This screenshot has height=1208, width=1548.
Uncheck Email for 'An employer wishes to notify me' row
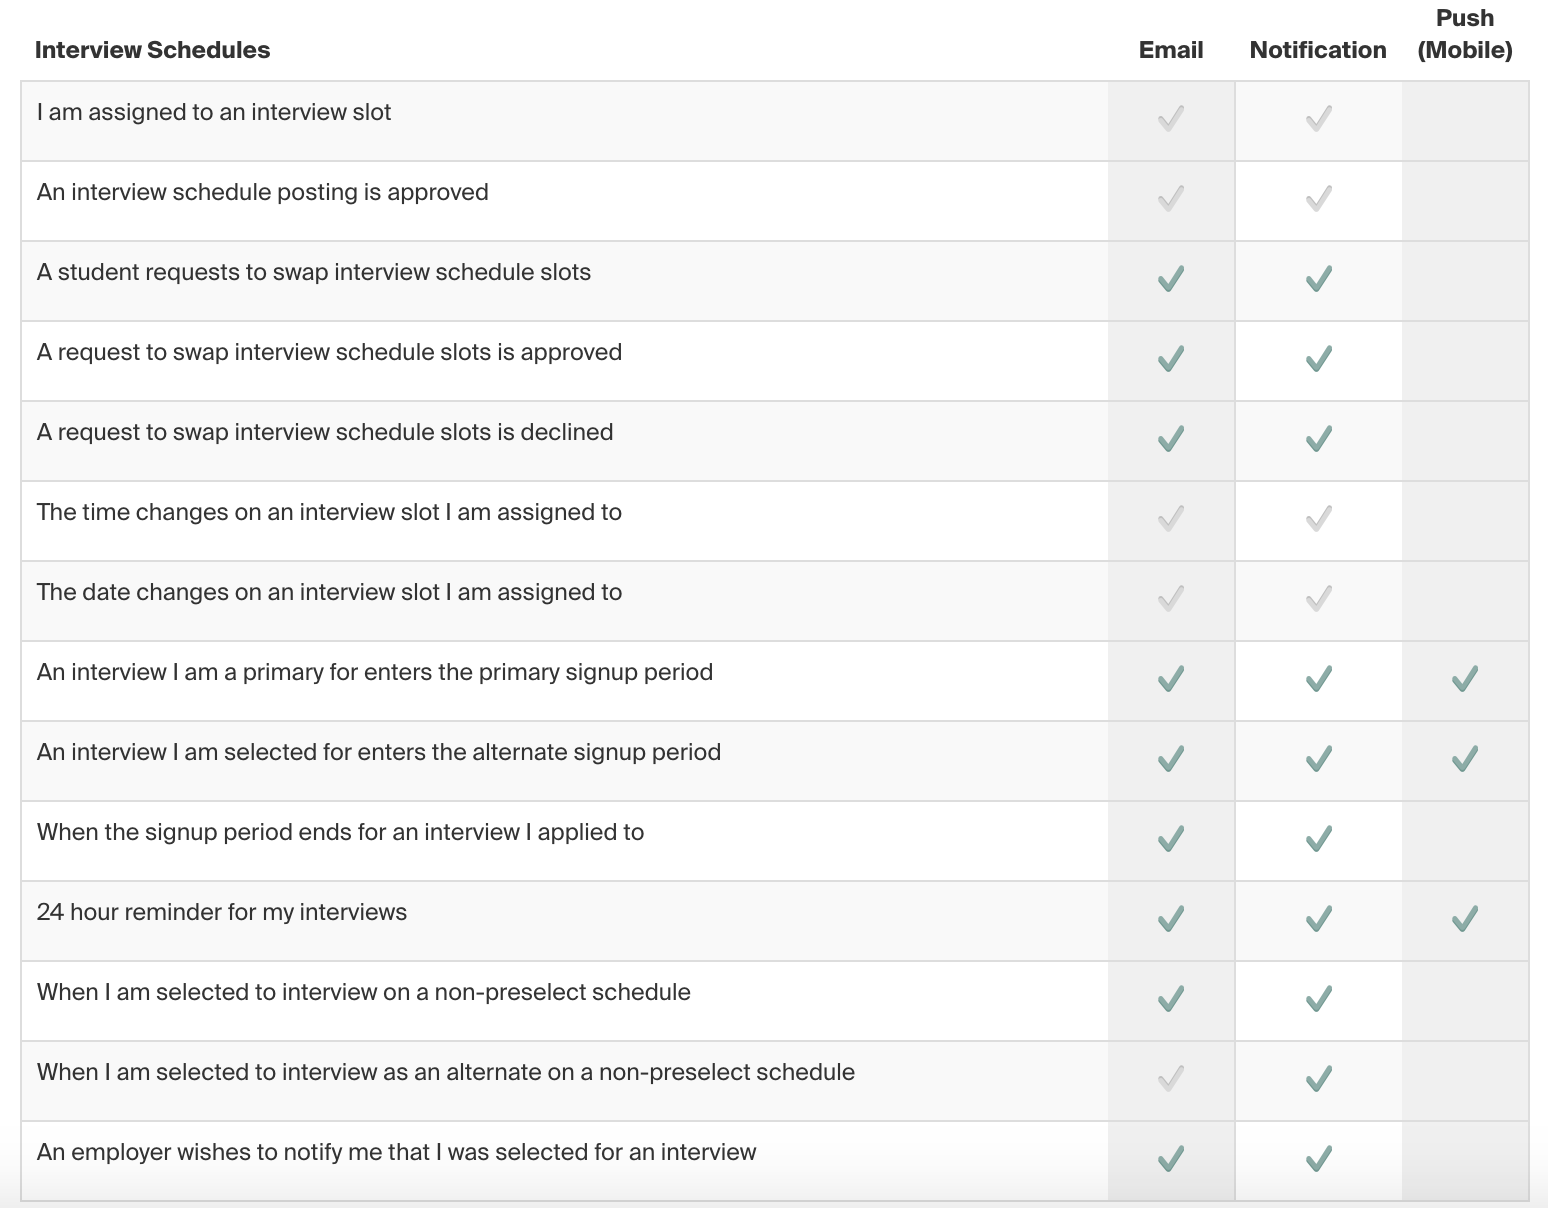(1171, 1158)
